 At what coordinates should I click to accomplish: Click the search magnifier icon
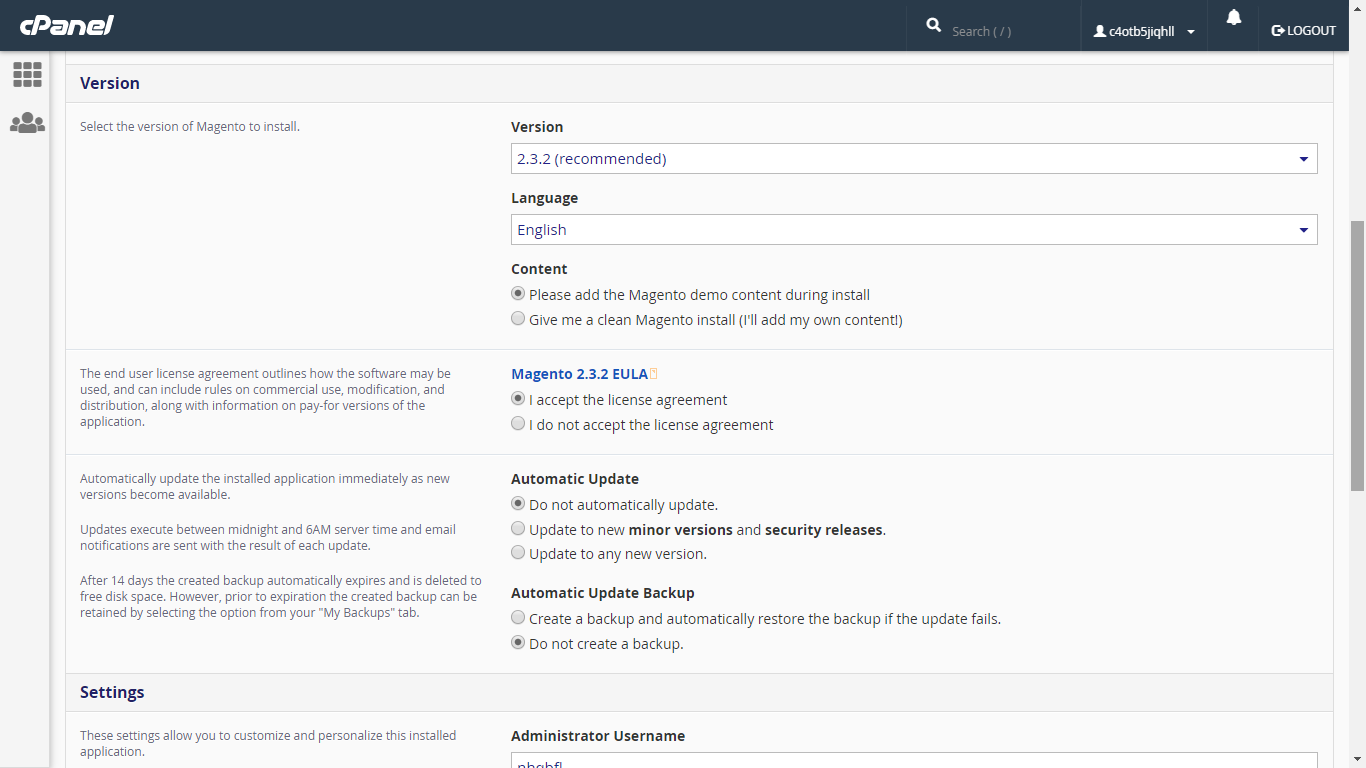click(x=934, y=25)
